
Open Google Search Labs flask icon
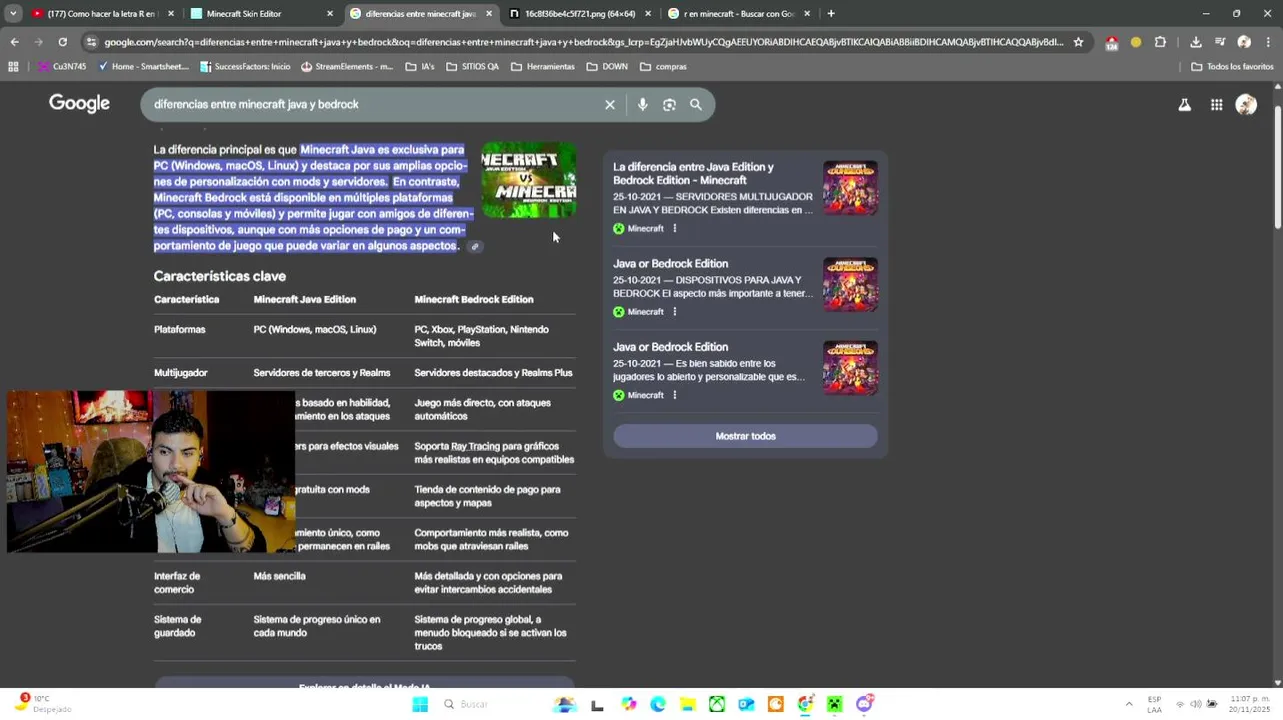pyautogui.click(x=1185, y=104)
